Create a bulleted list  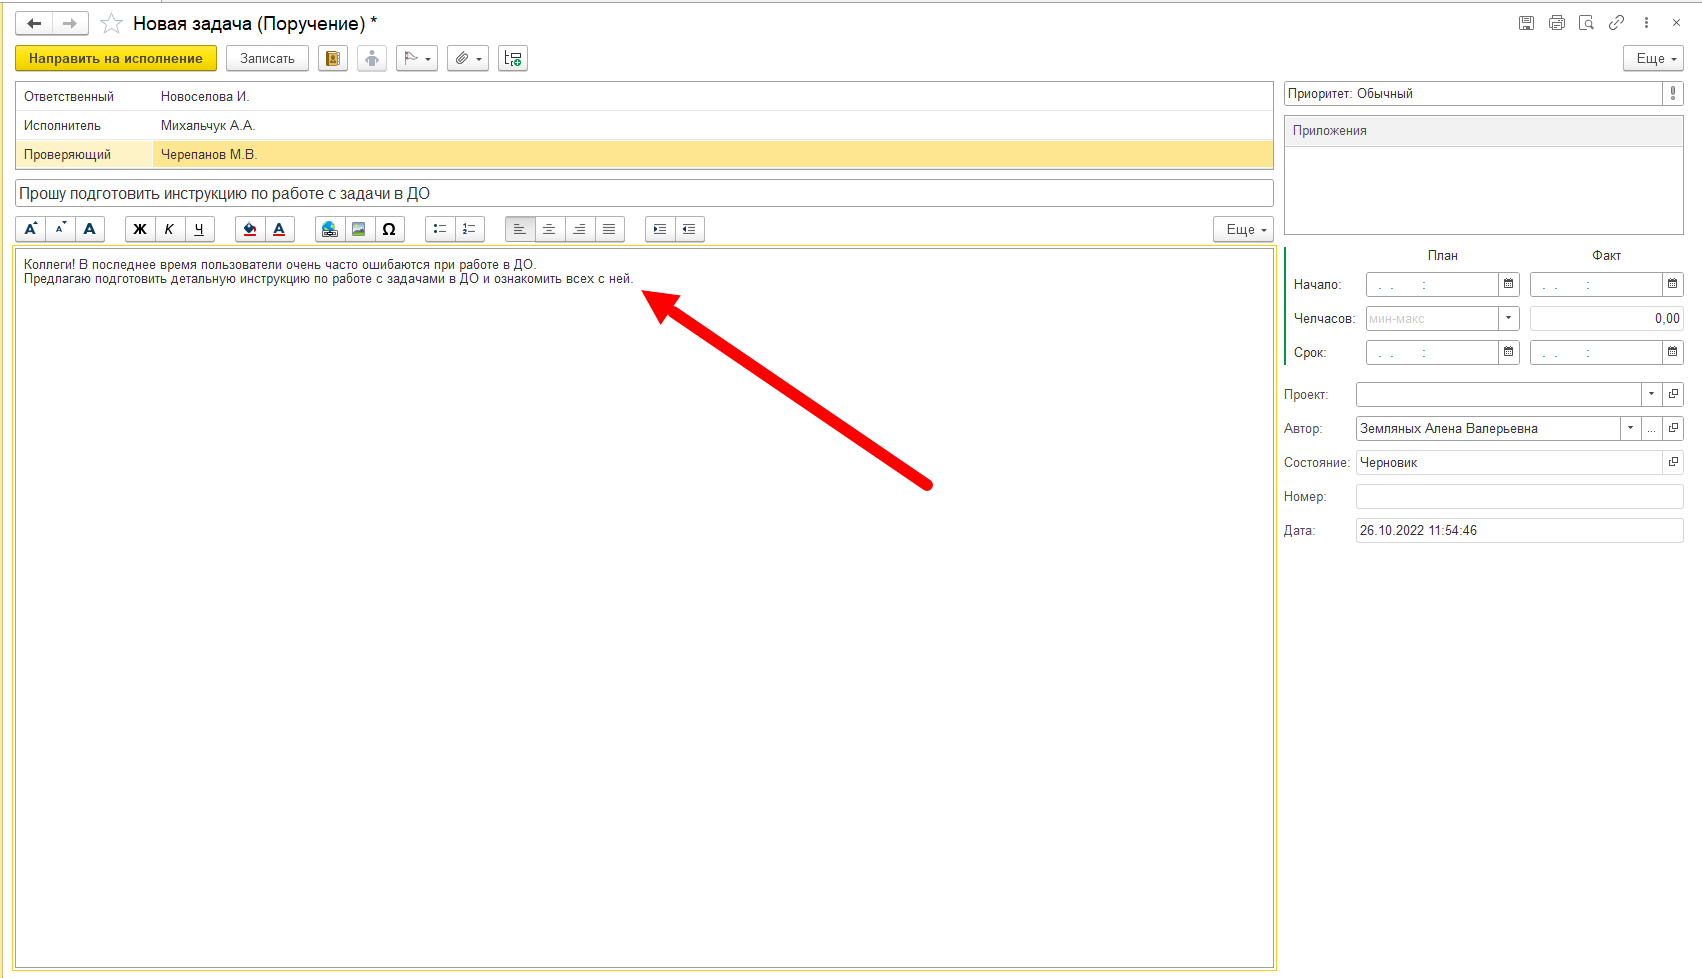(440, 229)
